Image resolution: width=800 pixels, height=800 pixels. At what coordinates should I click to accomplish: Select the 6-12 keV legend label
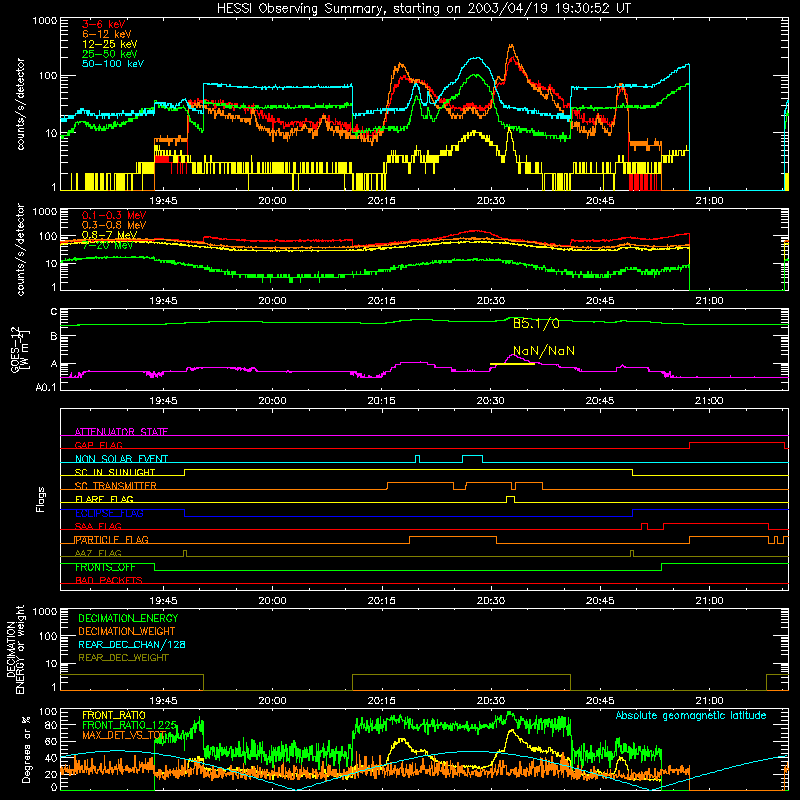pos(107,34)
